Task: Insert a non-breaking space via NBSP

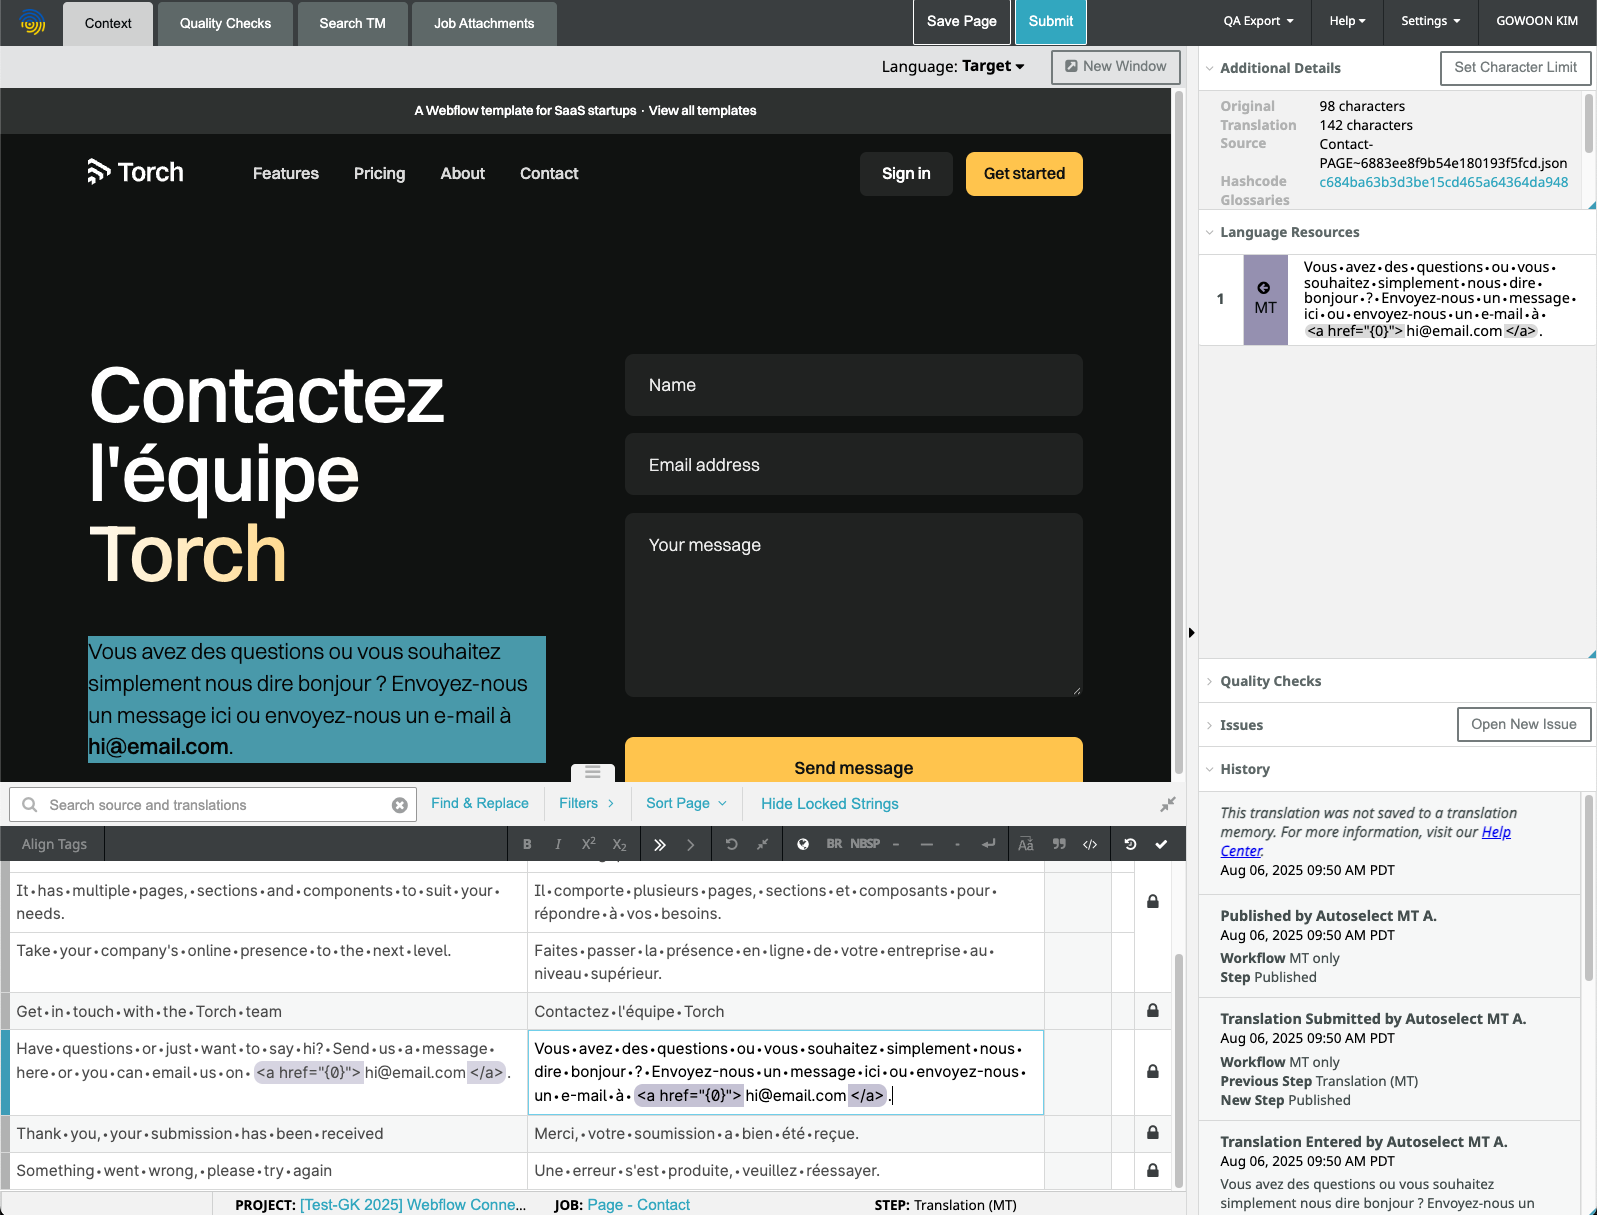Action: [865, 844]
